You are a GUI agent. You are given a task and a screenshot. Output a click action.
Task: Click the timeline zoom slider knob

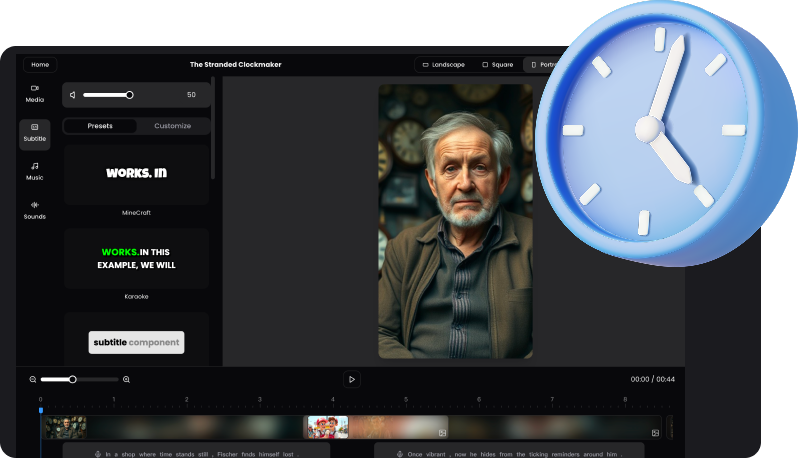click(72, 380)
